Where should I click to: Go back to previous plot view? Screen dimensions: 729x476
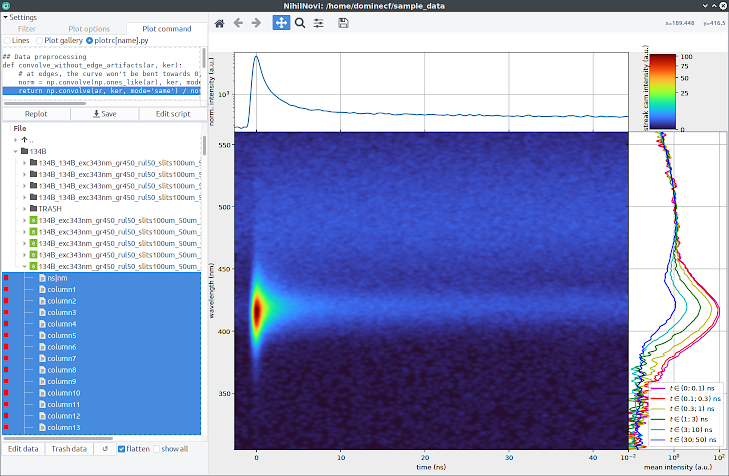(x=238, y=23)
